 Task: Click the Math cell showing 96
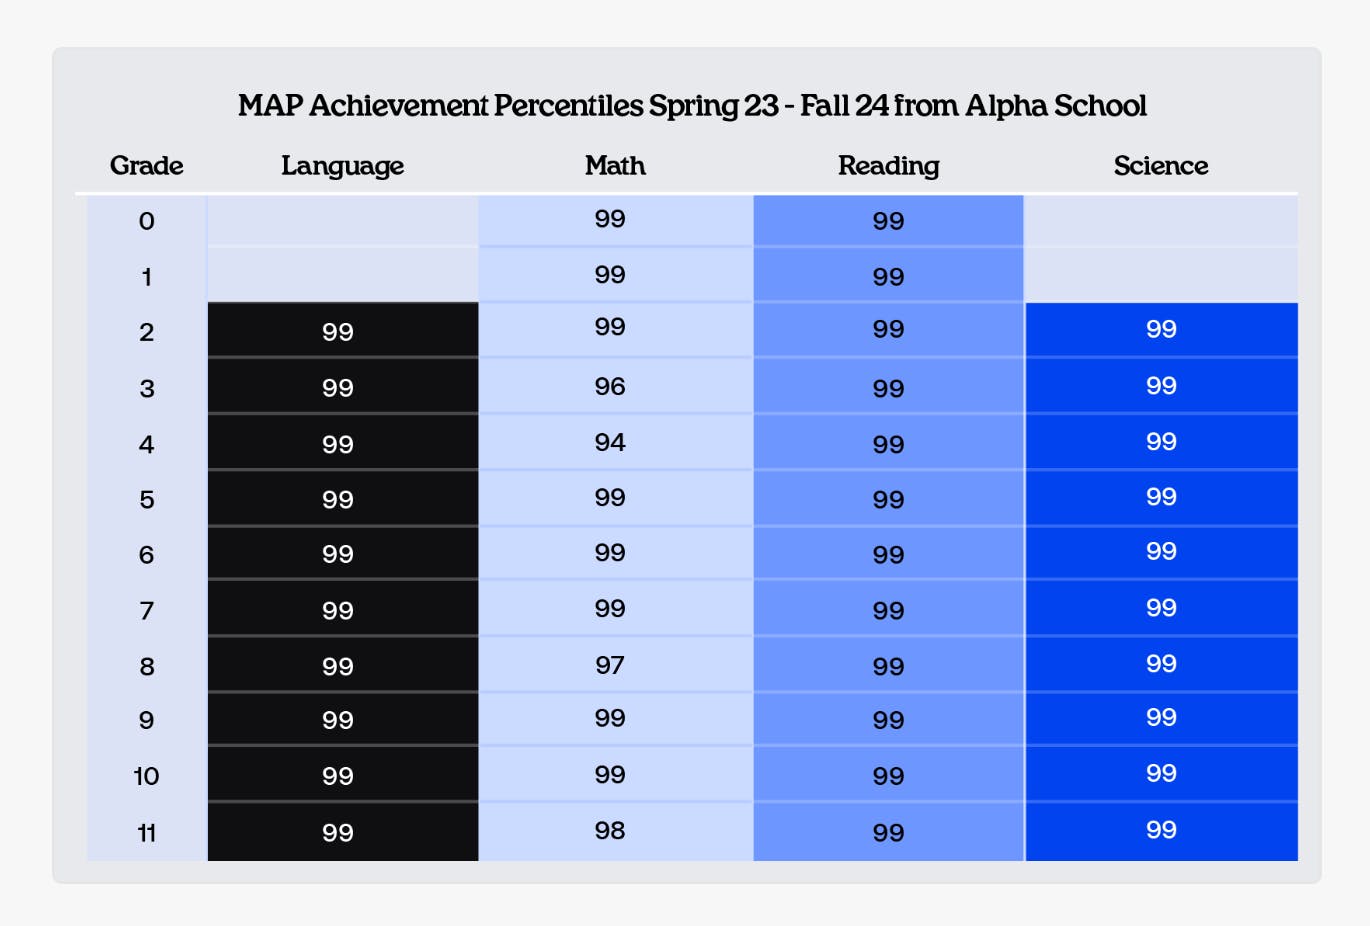click(610, 386)
